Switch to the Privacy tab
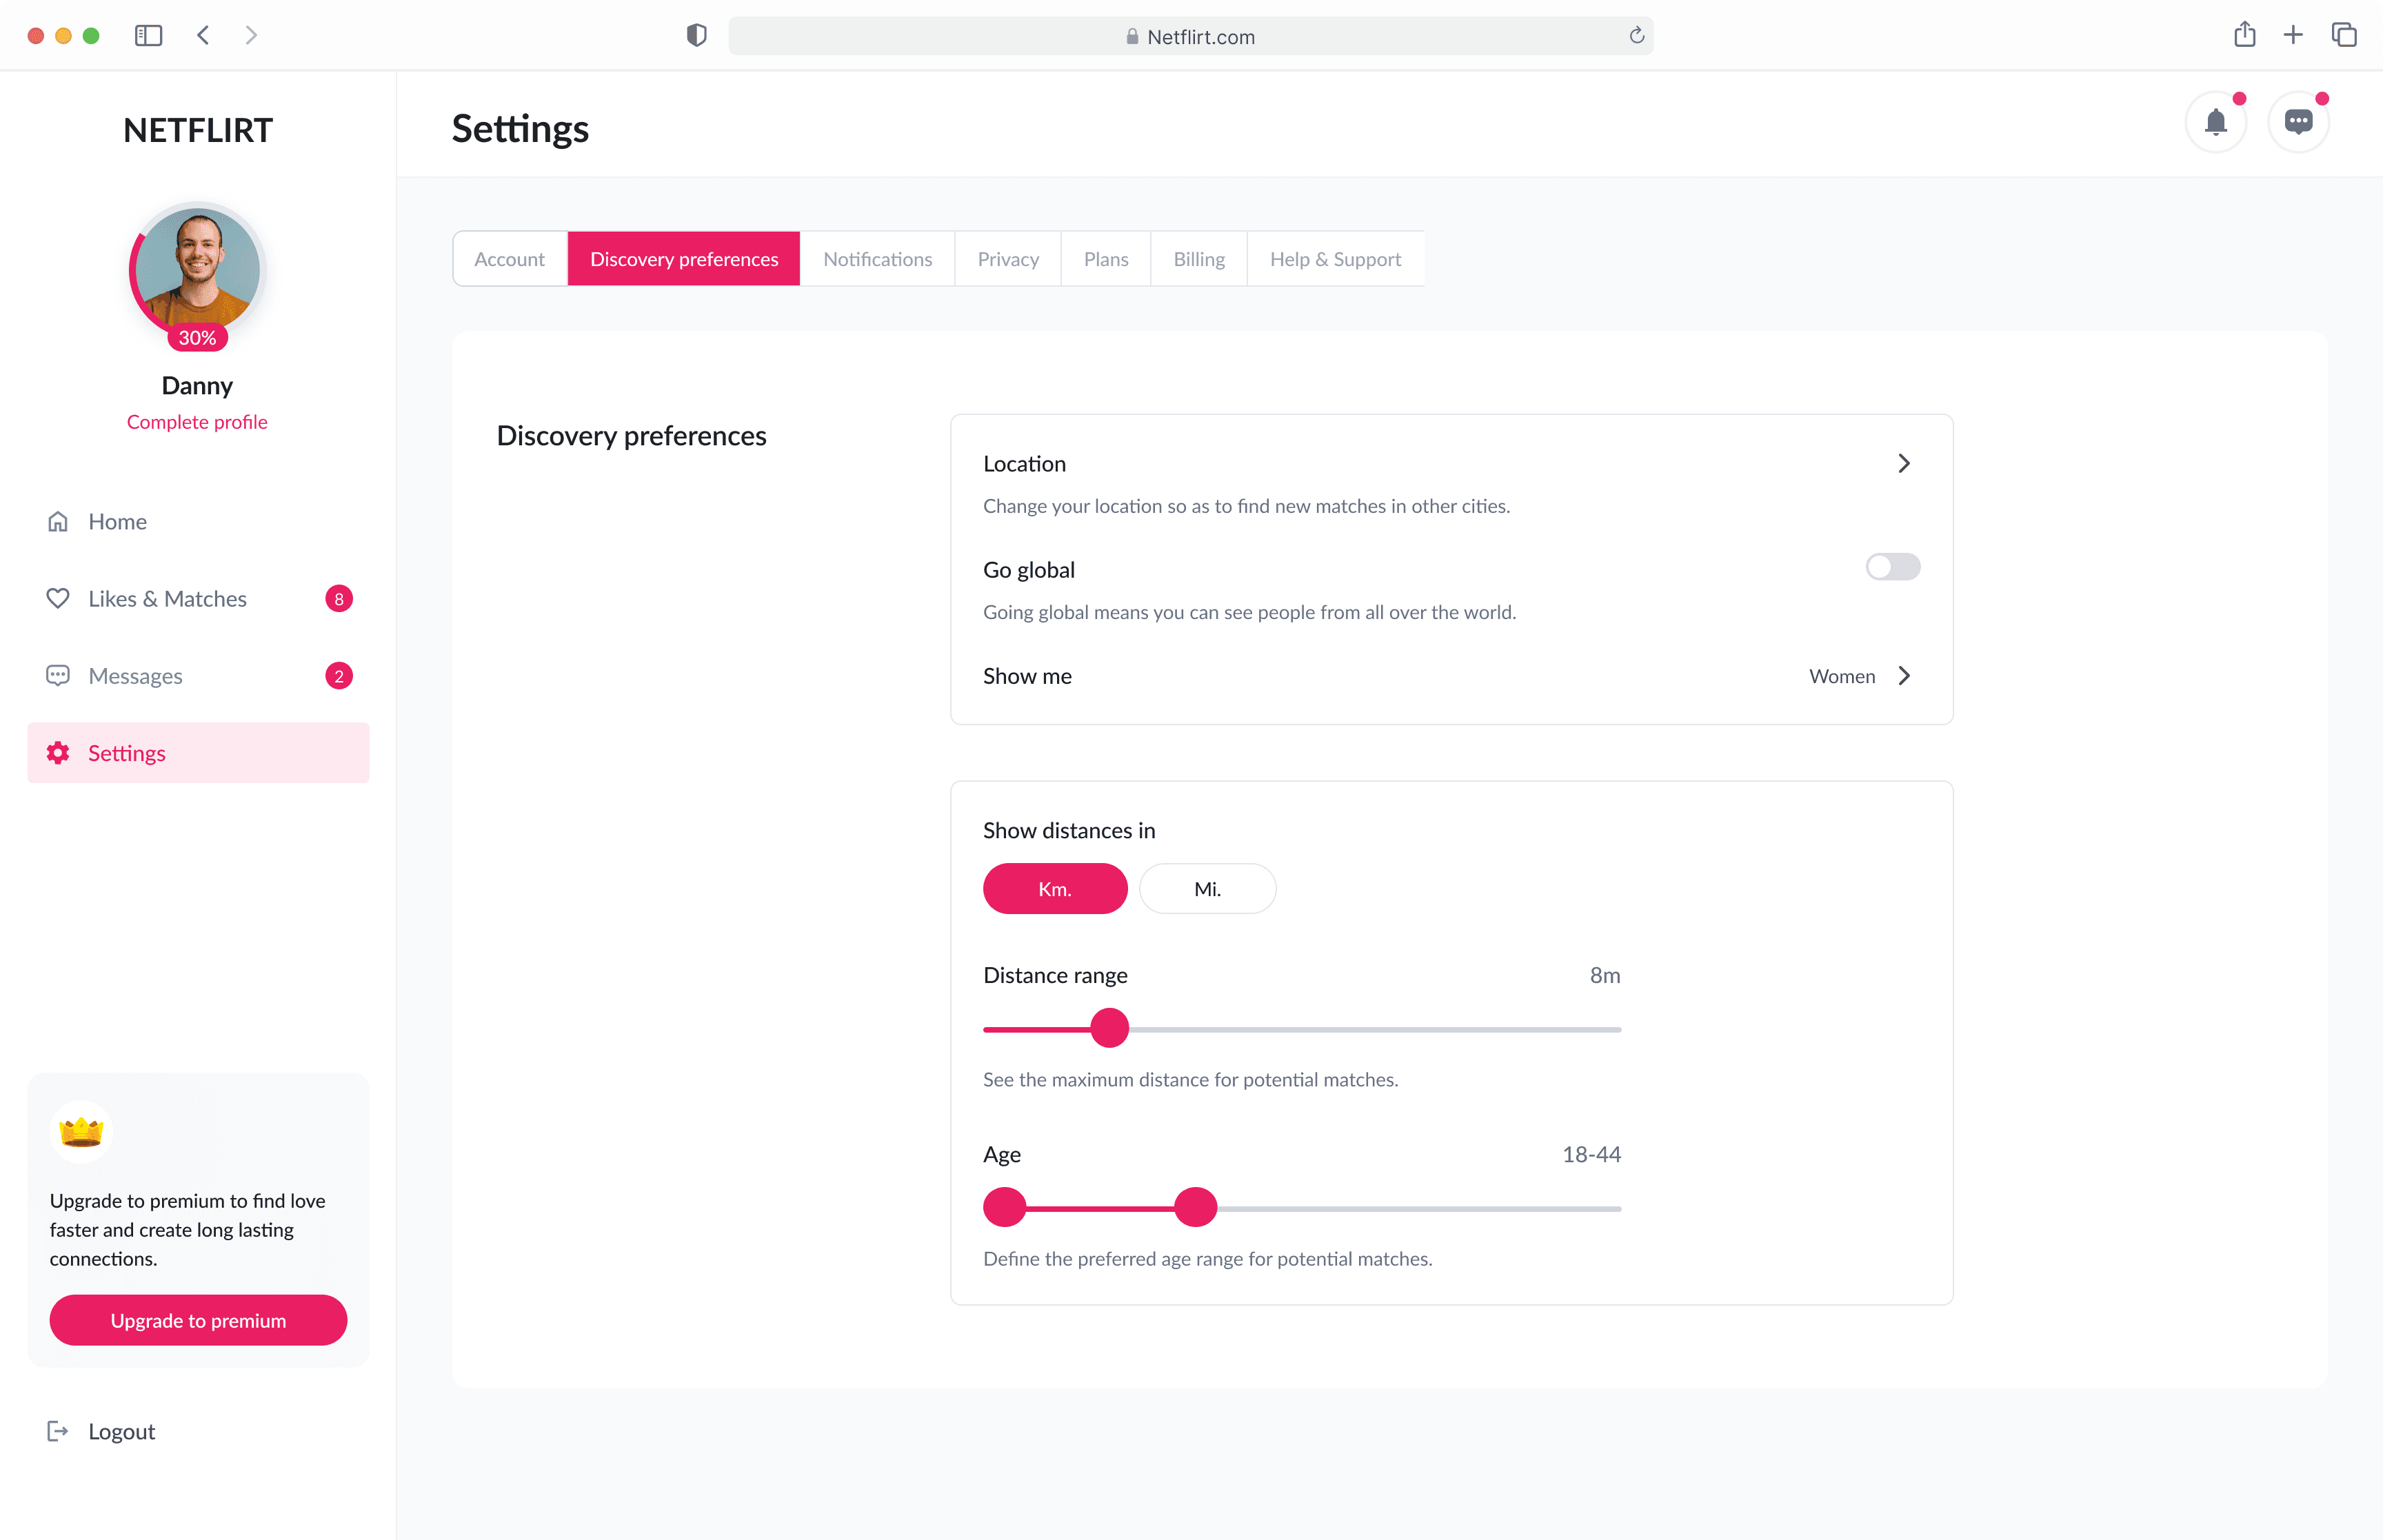The height and width of the screenshot is (1540, 2383). (1007, 259)
